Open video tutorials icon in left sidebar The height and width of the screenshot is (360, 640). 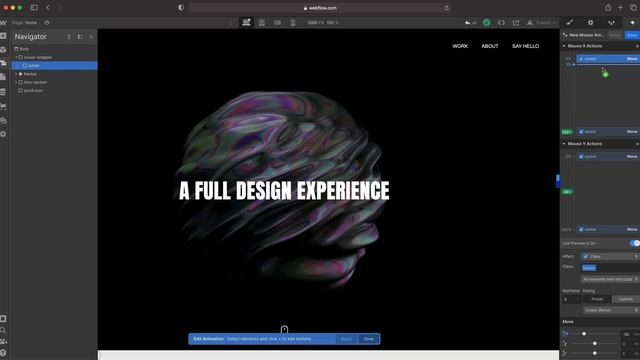3,341
